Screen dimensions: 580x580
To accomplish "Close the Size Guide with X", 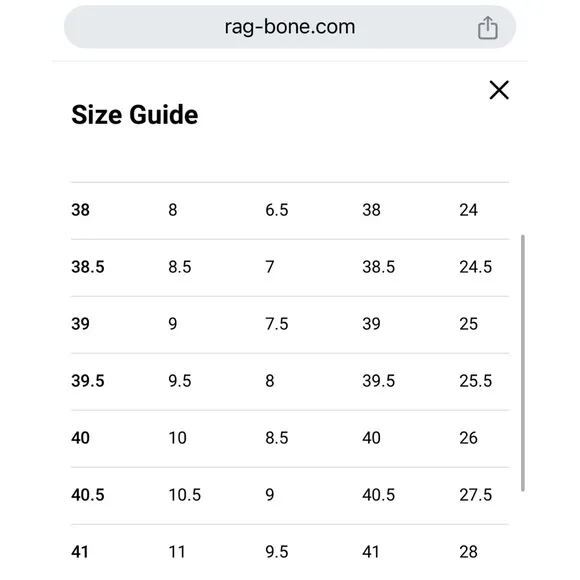I will [x=499, y=90].
